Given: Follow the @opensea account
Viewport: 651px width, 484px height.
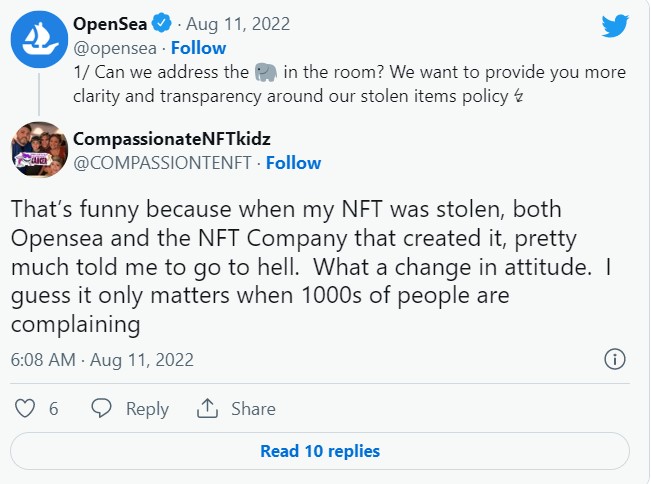Looking at the screenshot, I should (197, 47).
